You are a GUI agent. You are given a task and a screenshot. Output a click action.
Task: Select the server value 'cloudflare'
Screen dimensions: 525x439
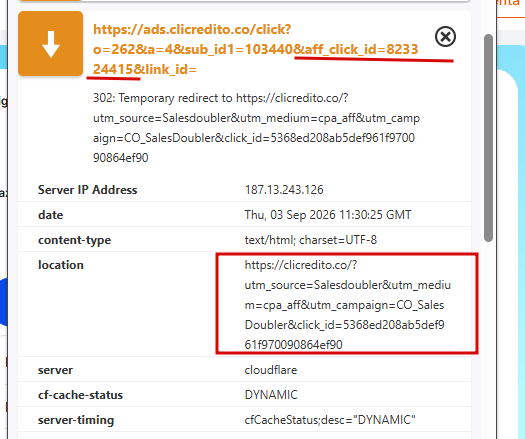[271, 370]
